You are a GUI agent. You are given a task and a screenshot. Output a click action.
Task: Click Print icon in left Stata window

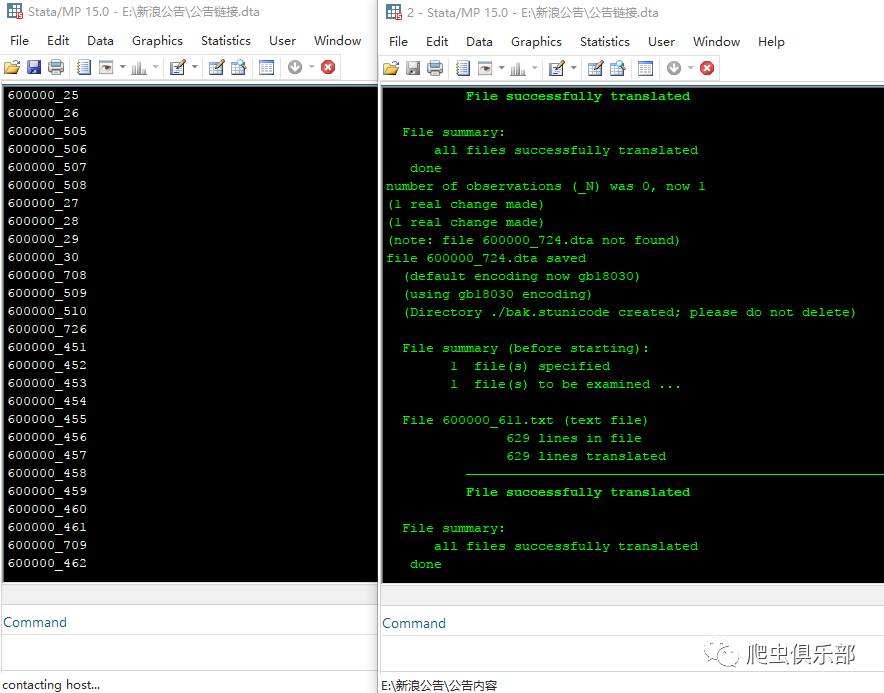tap(56, 68)
